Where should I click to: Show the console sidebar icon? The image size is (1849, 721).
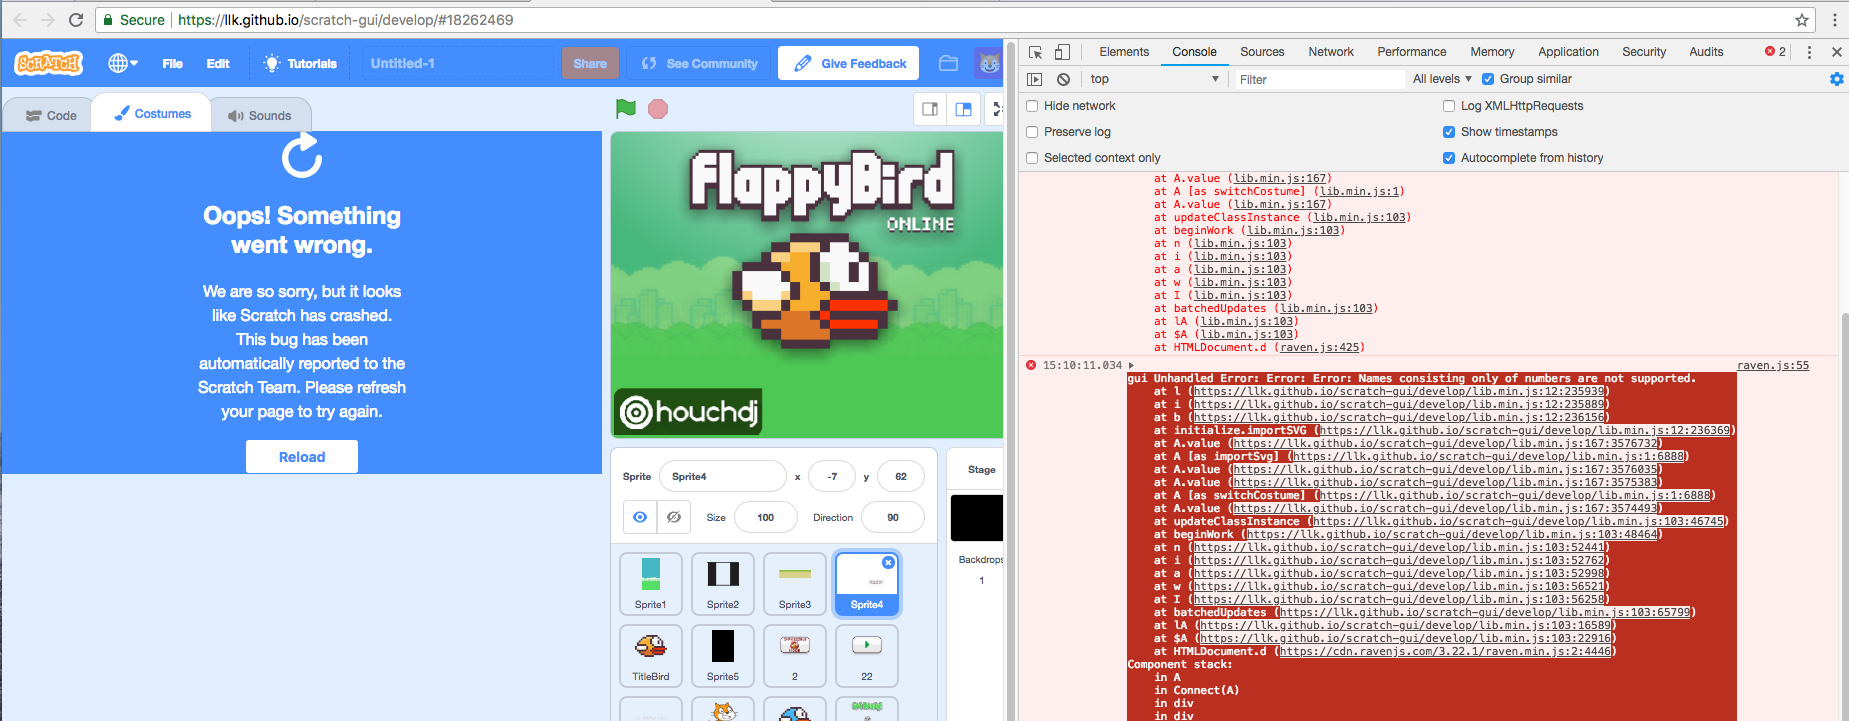1035,79
